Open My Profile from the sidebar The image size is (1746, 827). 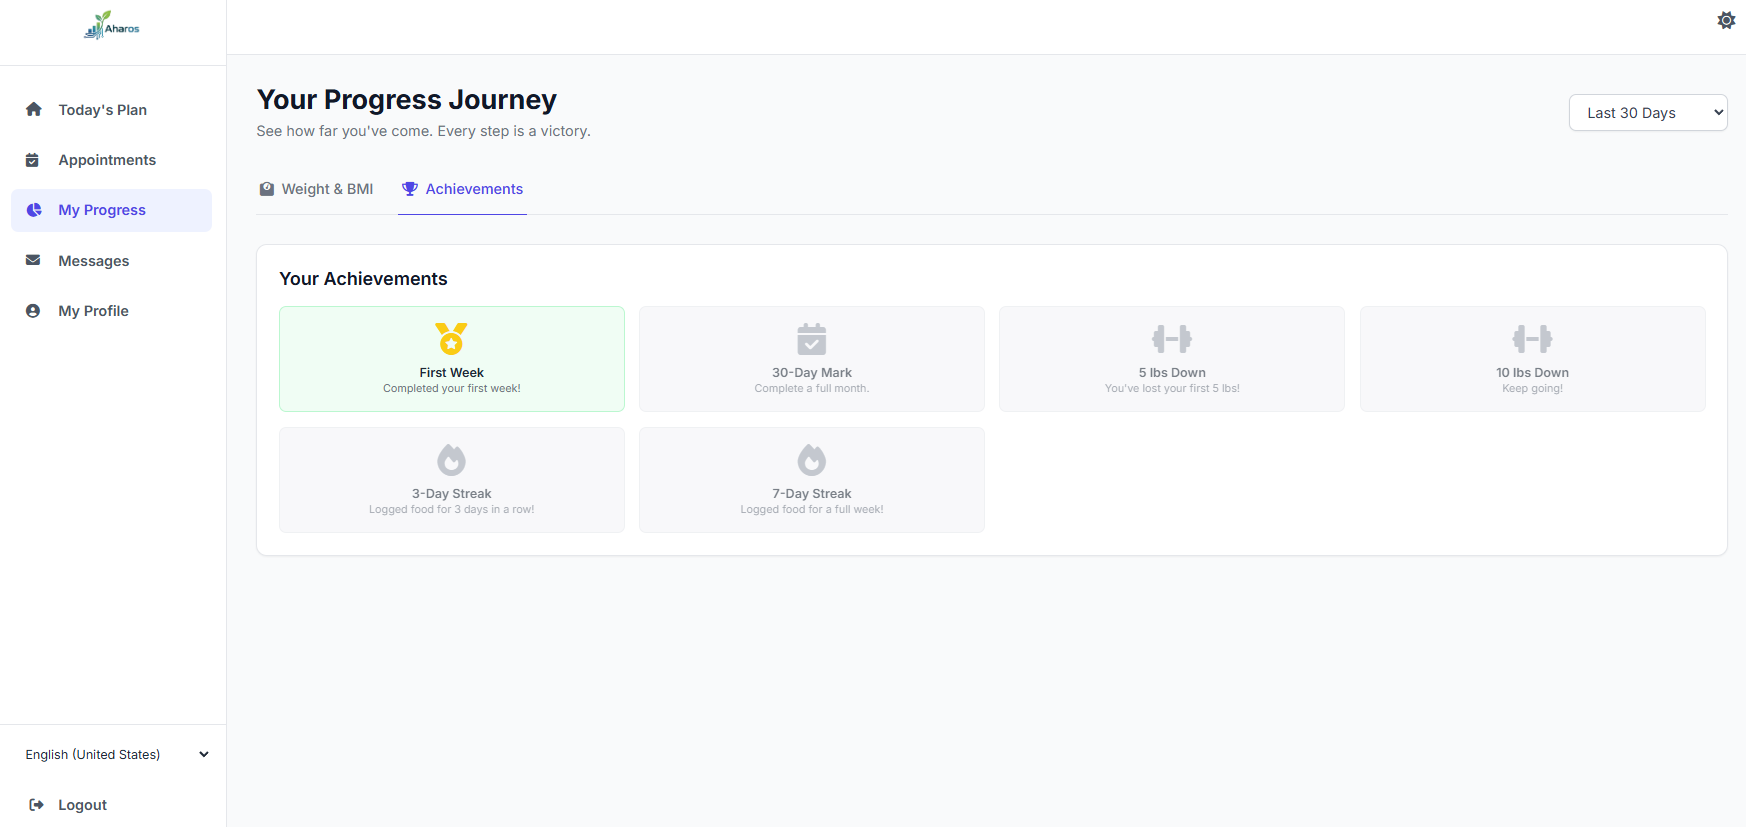tap(111, 311)
